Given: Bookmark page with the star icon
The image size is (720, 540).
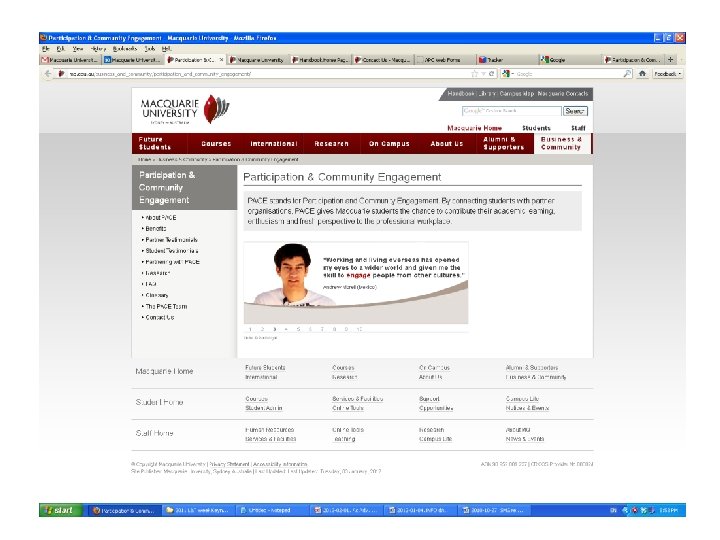Looking at the screenshot, I should pyautogui.click(x=474, y=73).
